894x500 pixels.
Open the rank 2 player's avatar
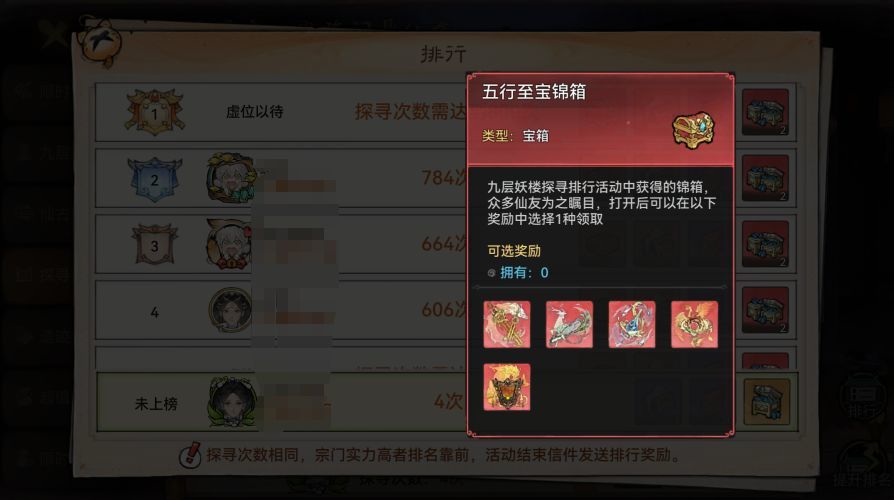[230, 178]
